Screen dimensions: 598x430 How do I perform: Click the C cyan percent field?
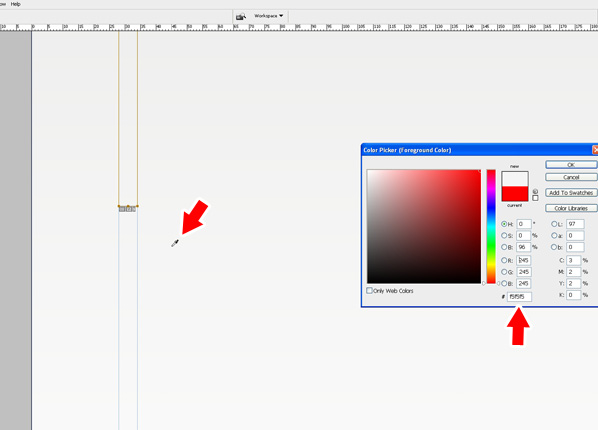[x=573, y=260]
